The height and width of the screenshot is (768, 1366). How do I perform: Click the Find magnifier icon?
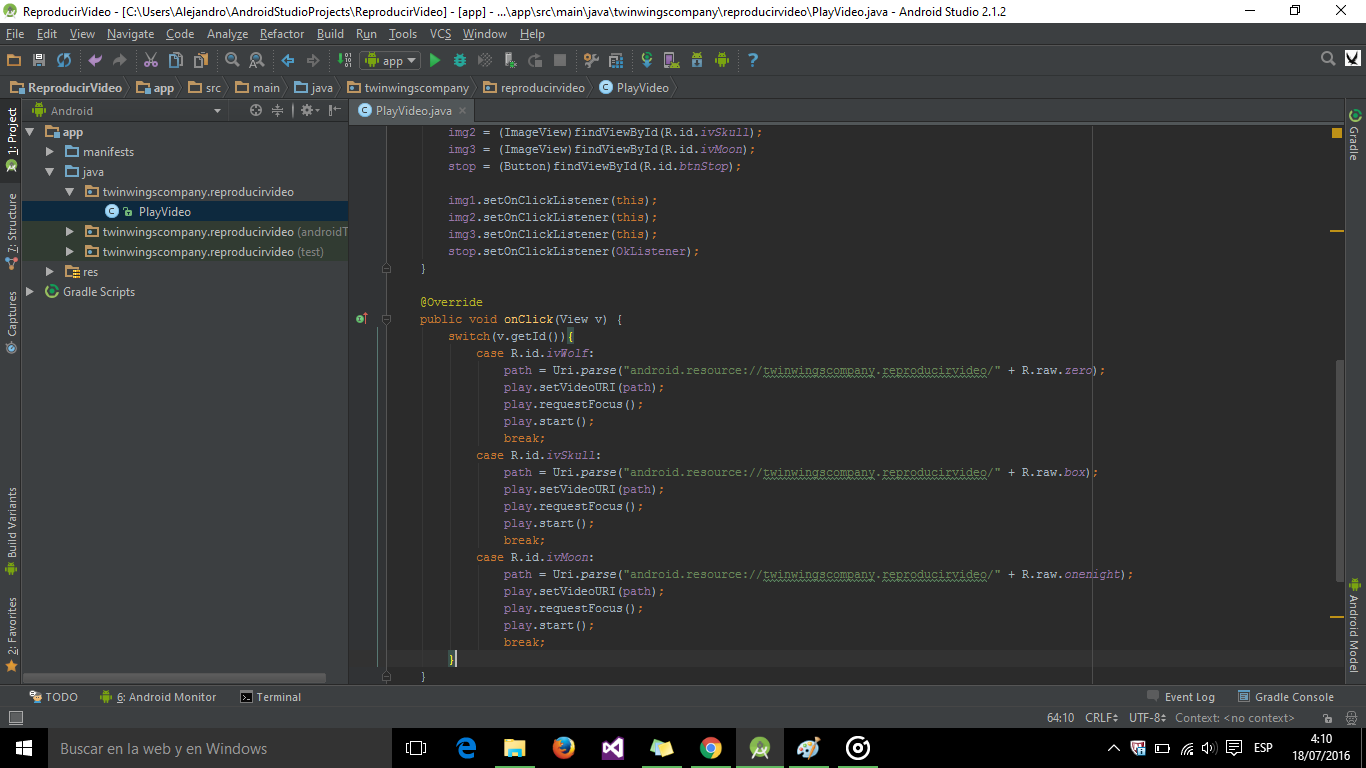pyautogui.click(x=232, y=60)
